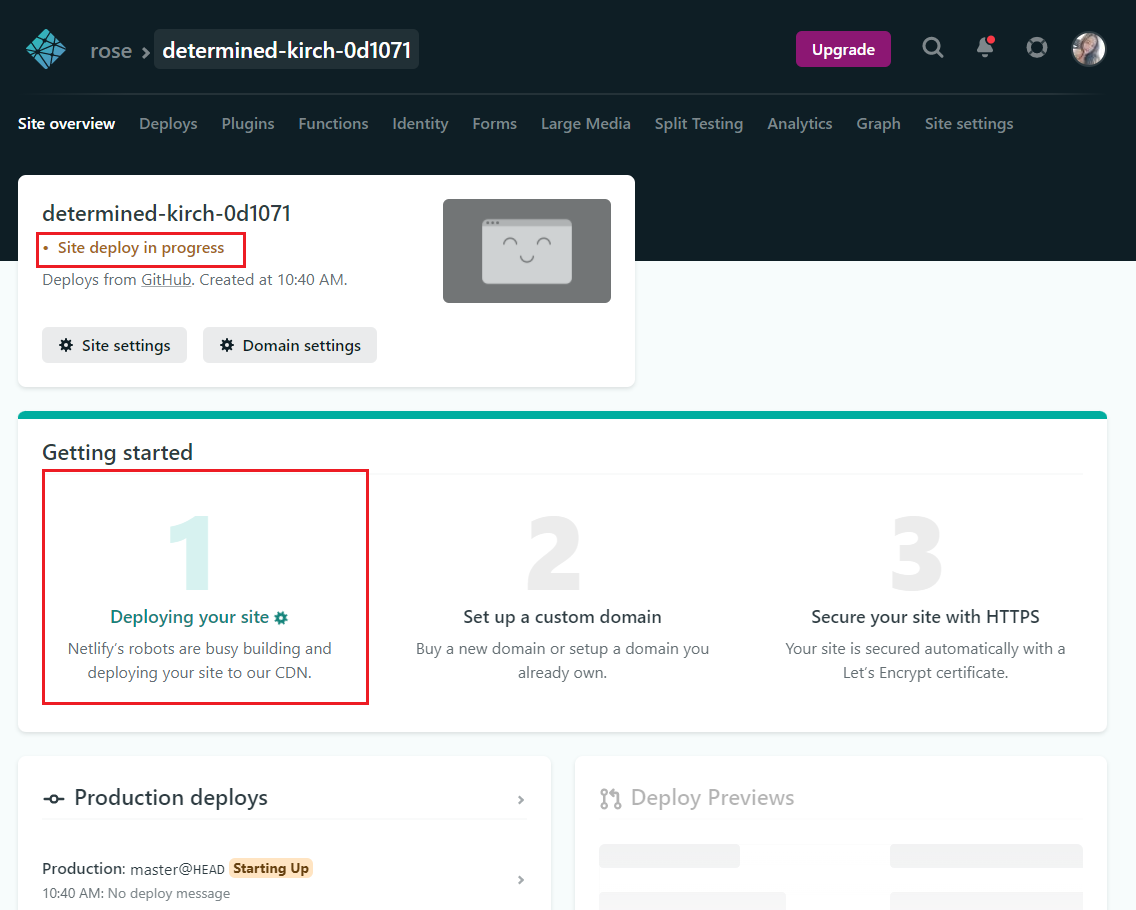Click the site title determined-kirch-0d1071 in card

pyautogui.click(x=167, y=214)
